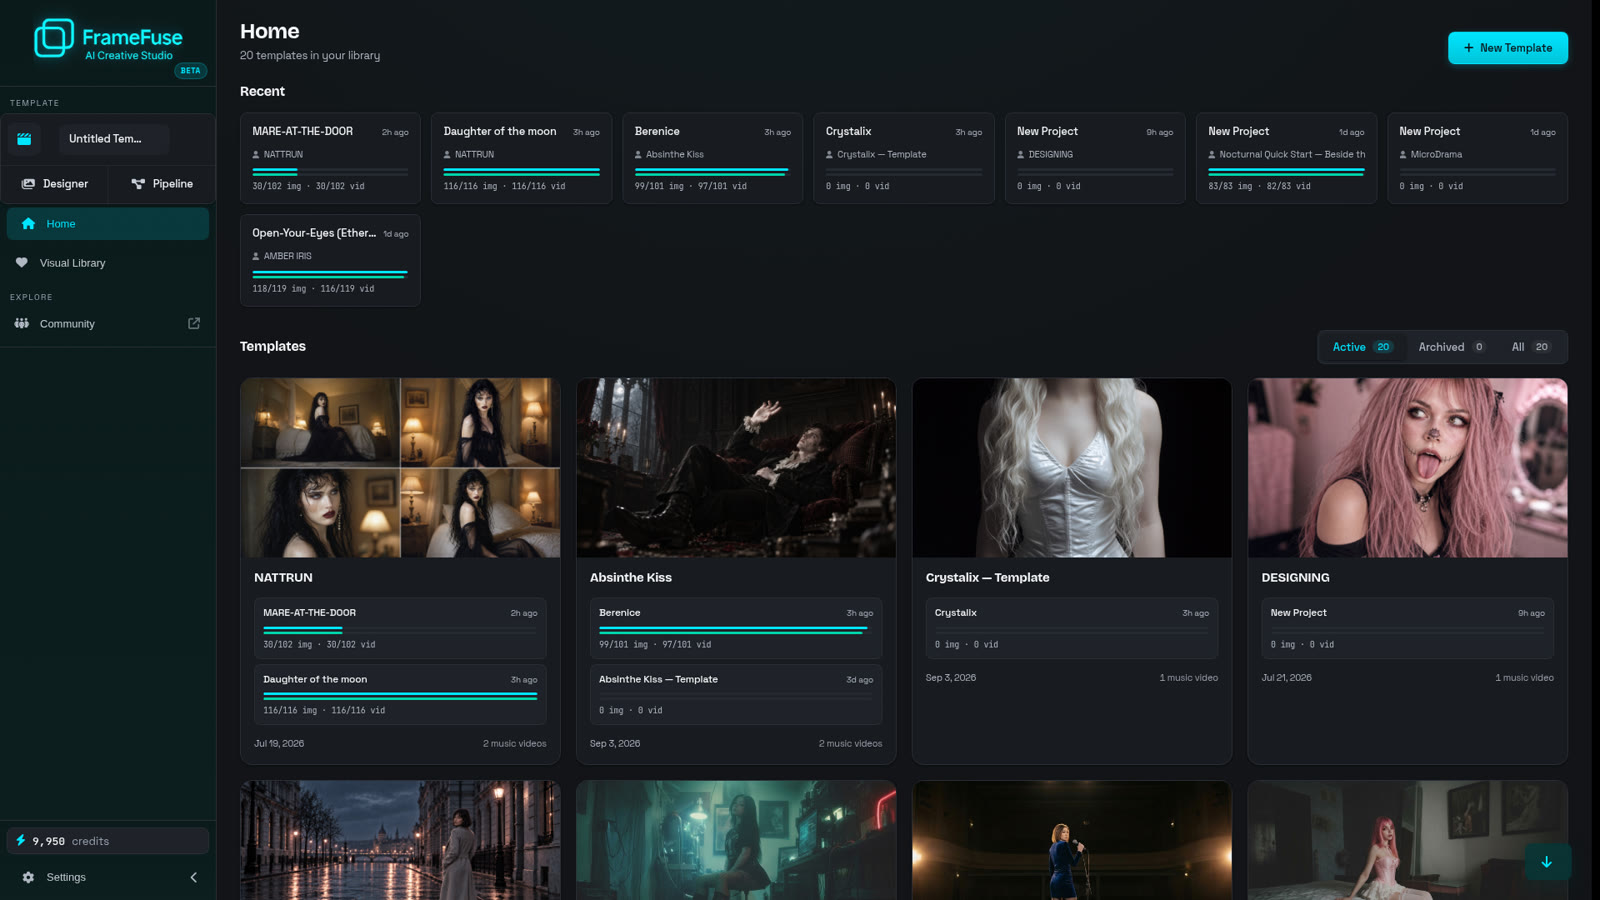Open the Community external link icon

[194, 323]
